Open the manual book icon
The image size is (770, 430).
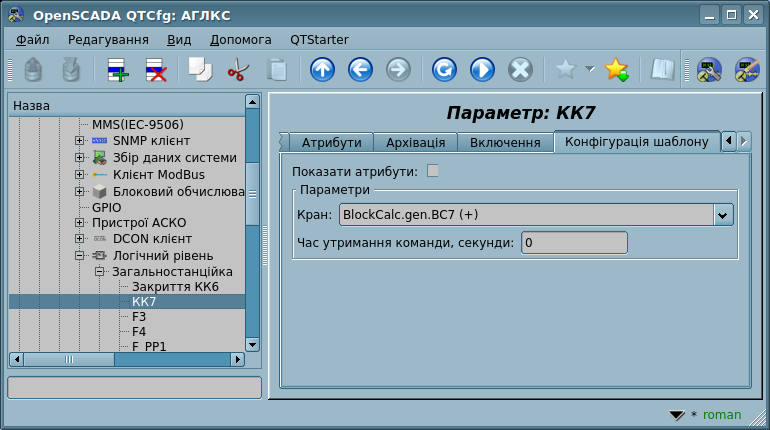pos(662,70)
